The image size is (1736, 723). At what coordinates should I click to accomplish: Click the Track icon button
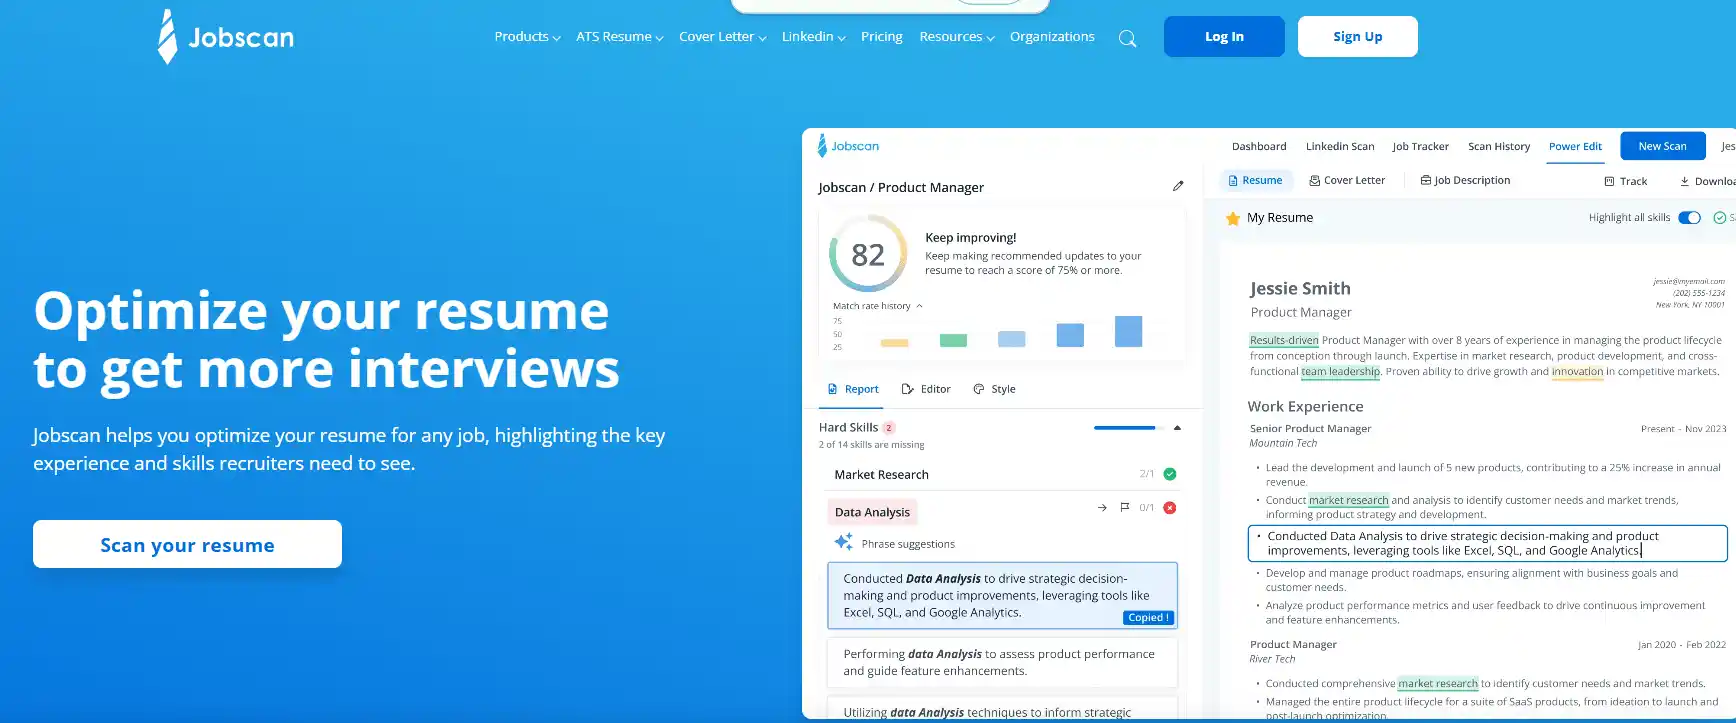(x=1626, y=181)
